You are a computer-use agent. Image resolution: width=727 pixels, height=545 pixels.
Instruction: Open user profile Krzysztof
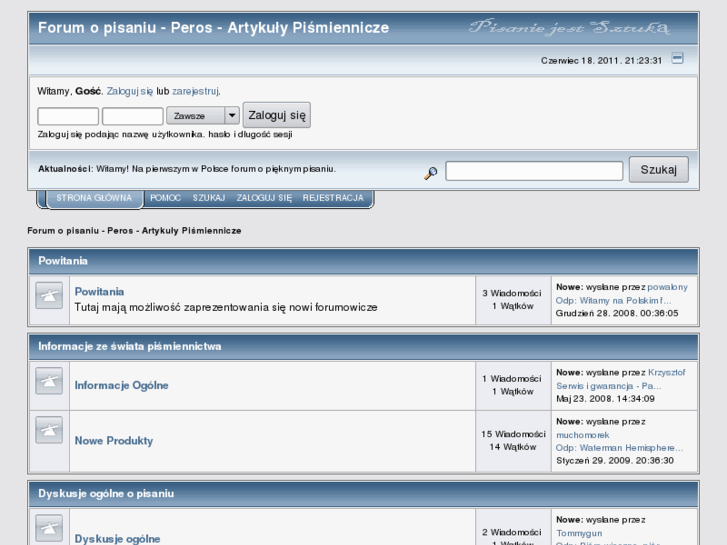[x=667, y=372]
